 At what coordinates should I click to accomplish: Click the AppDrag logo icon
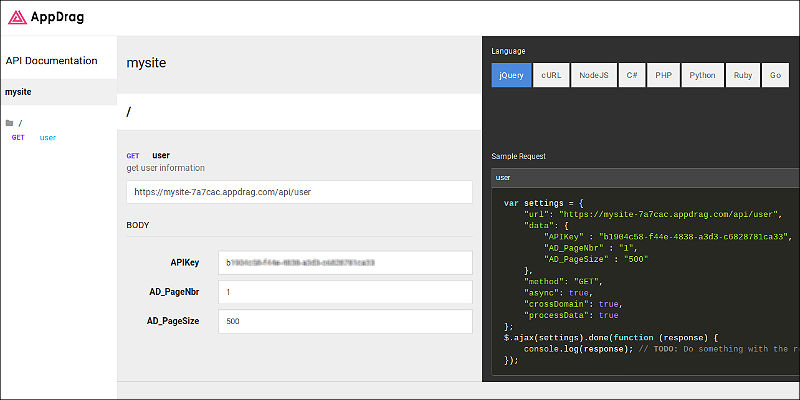17,16
